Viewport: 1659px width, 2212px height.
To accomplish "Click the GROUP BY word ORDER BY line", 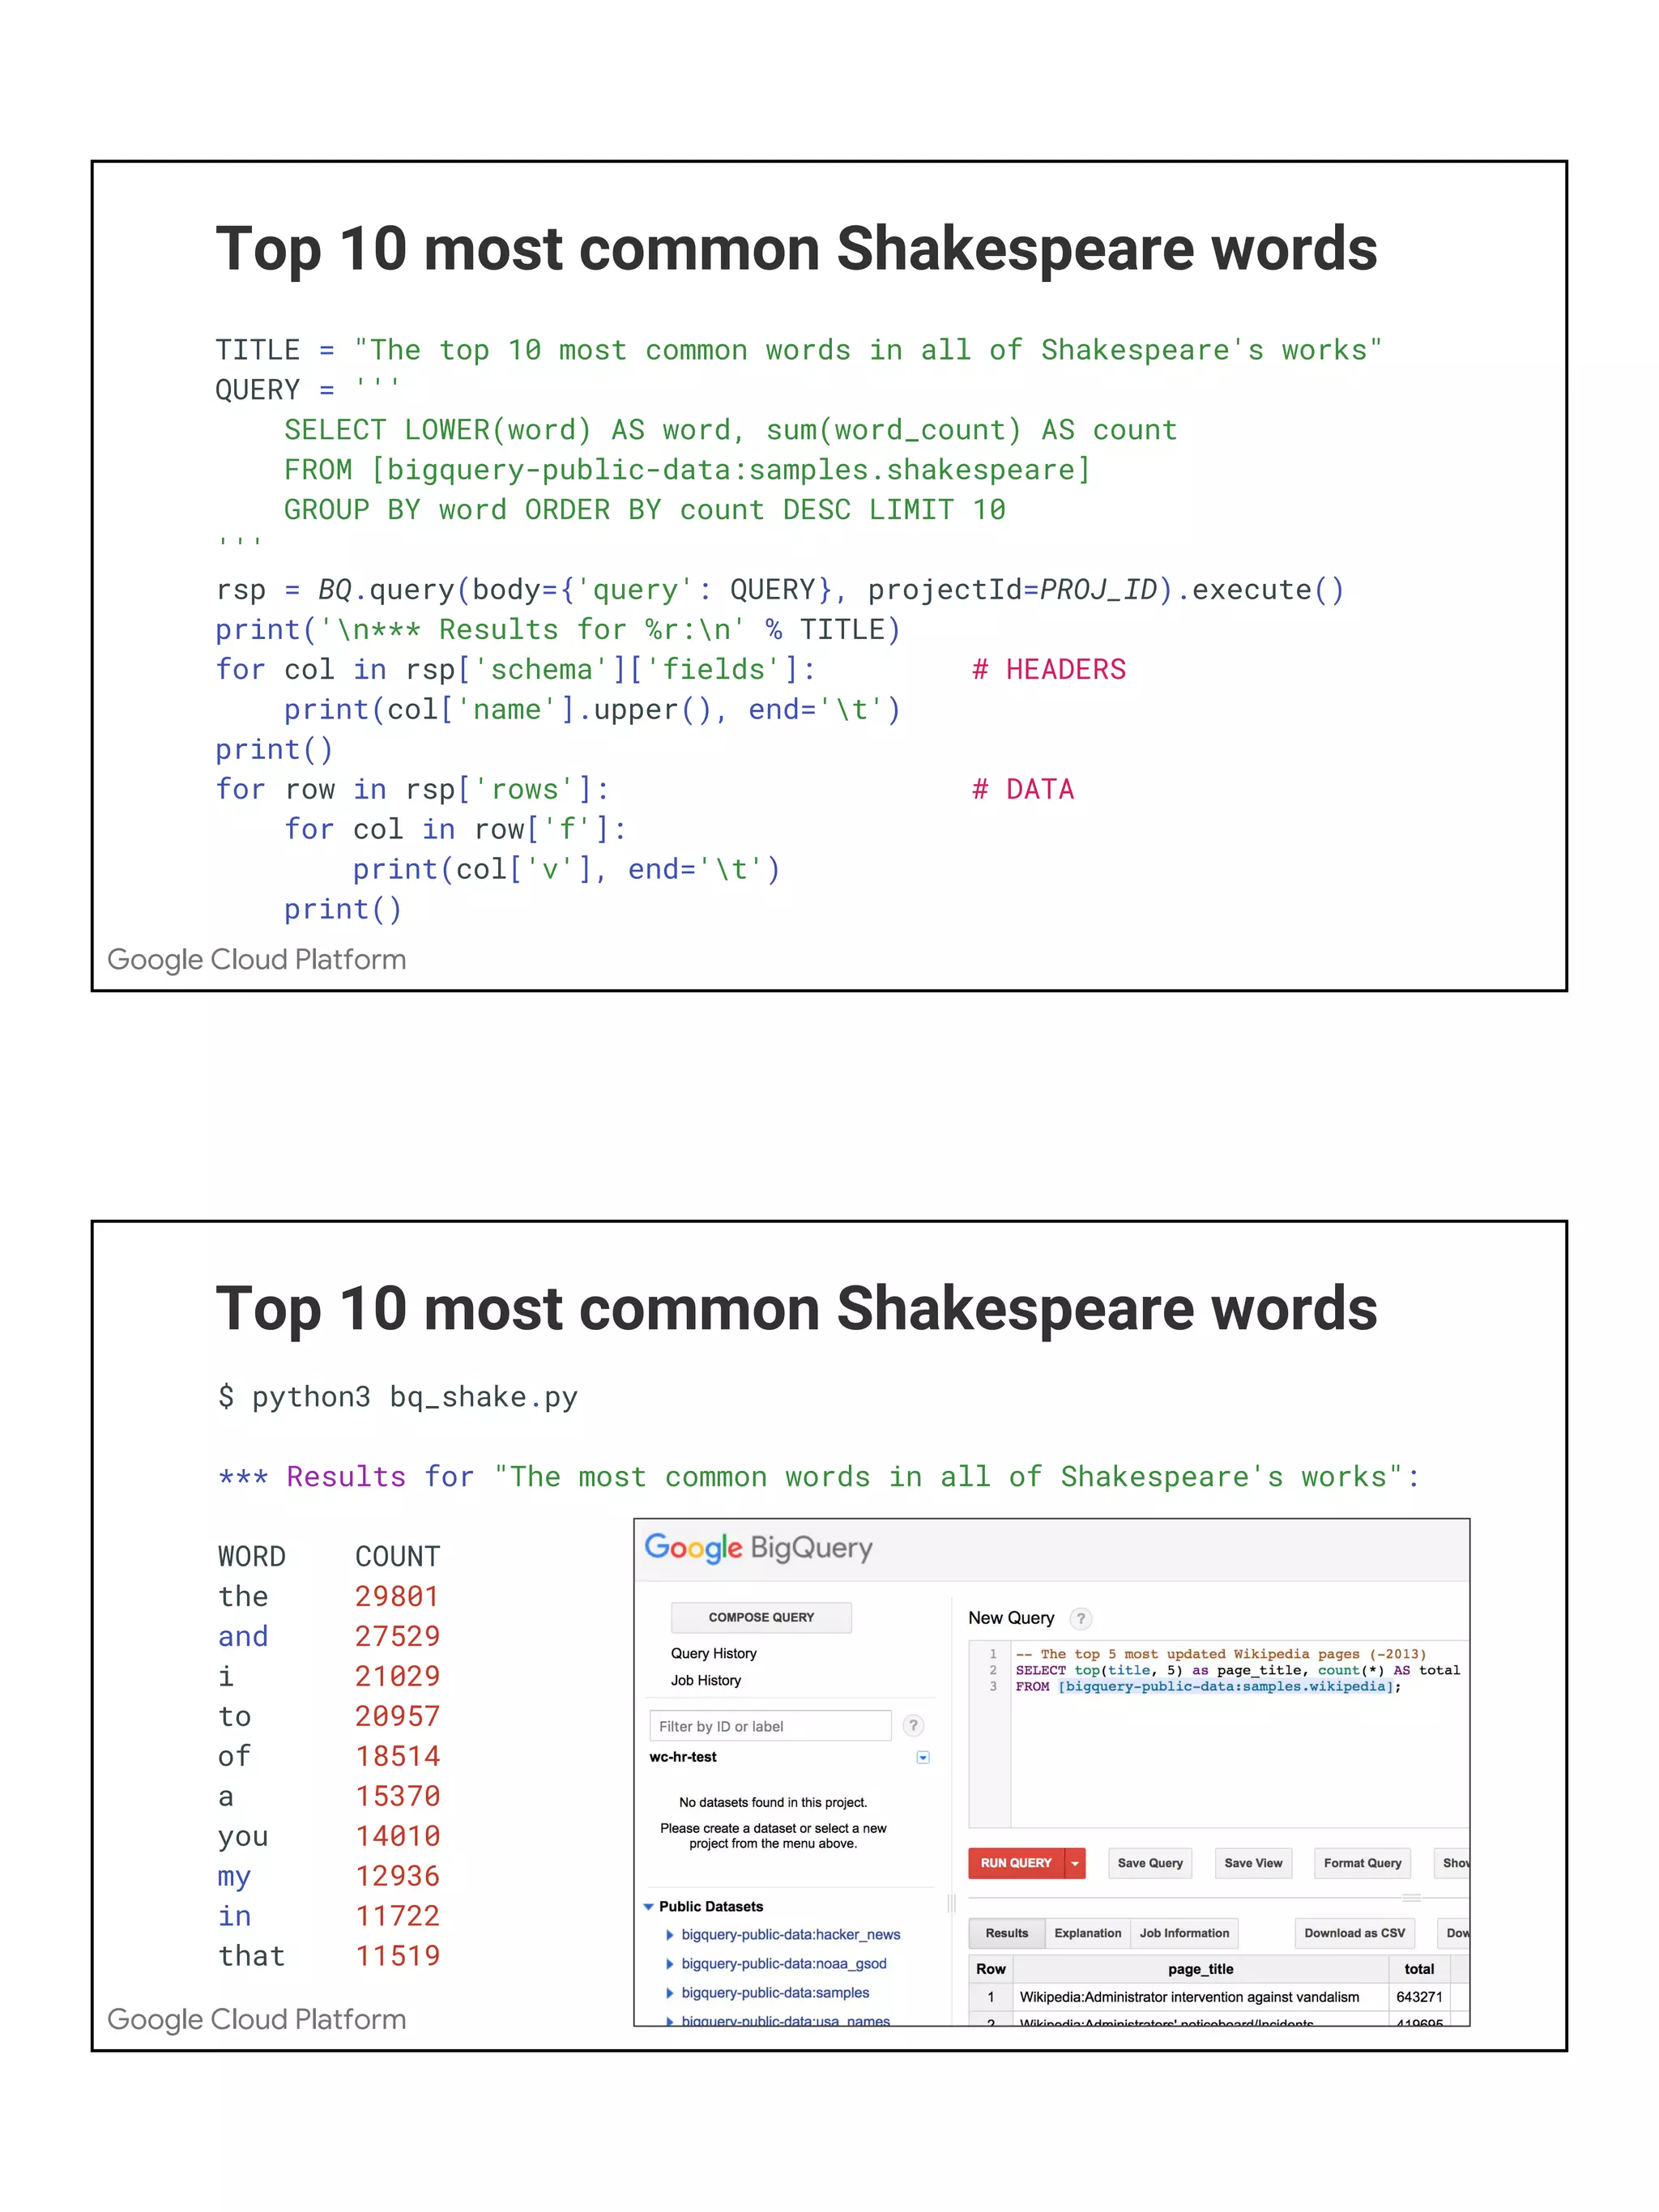I will point(645,510).
